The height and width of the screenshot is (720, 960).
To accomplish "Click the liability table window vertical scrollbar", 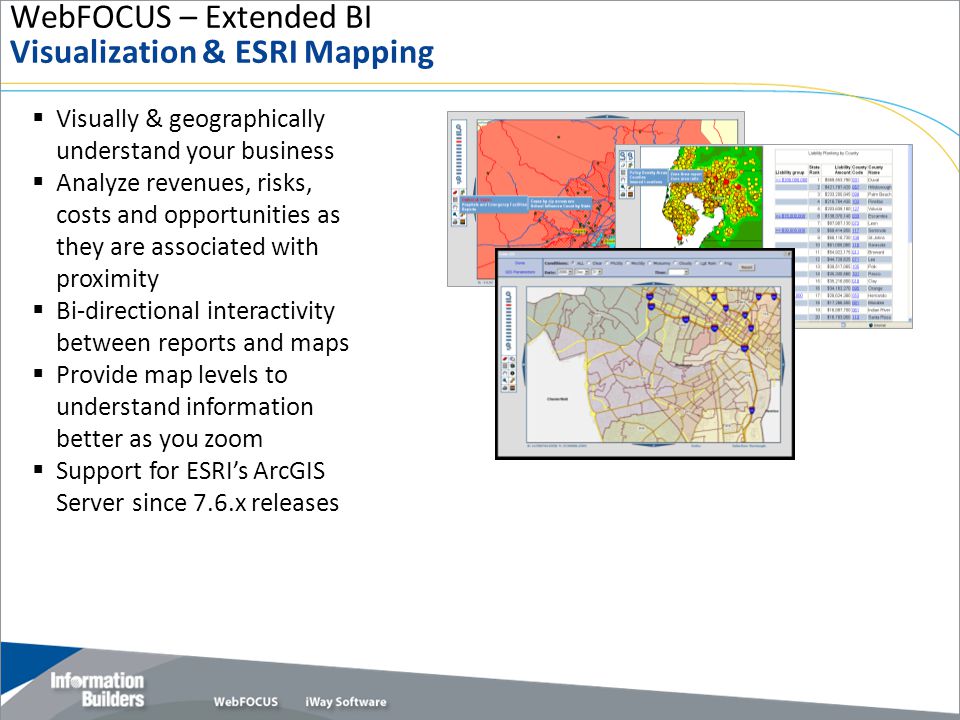I will (x=910, y=234).
